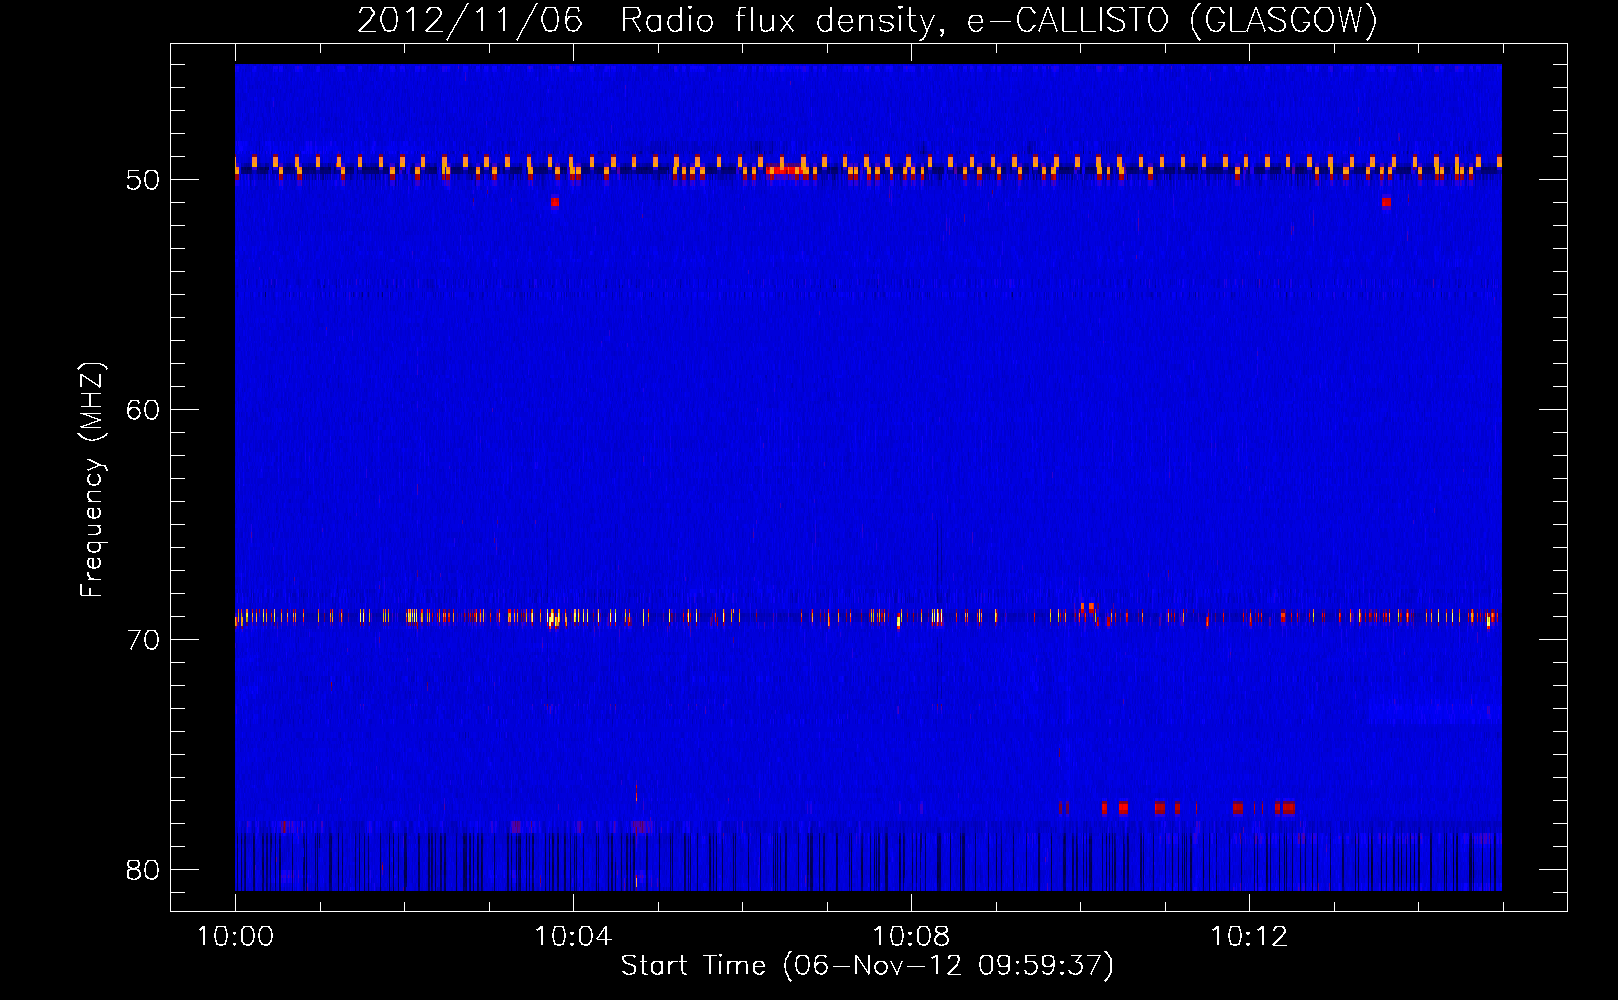Click the 80 frequency tick label
Screen dimensions: 1618x1000
click(143, 870)
